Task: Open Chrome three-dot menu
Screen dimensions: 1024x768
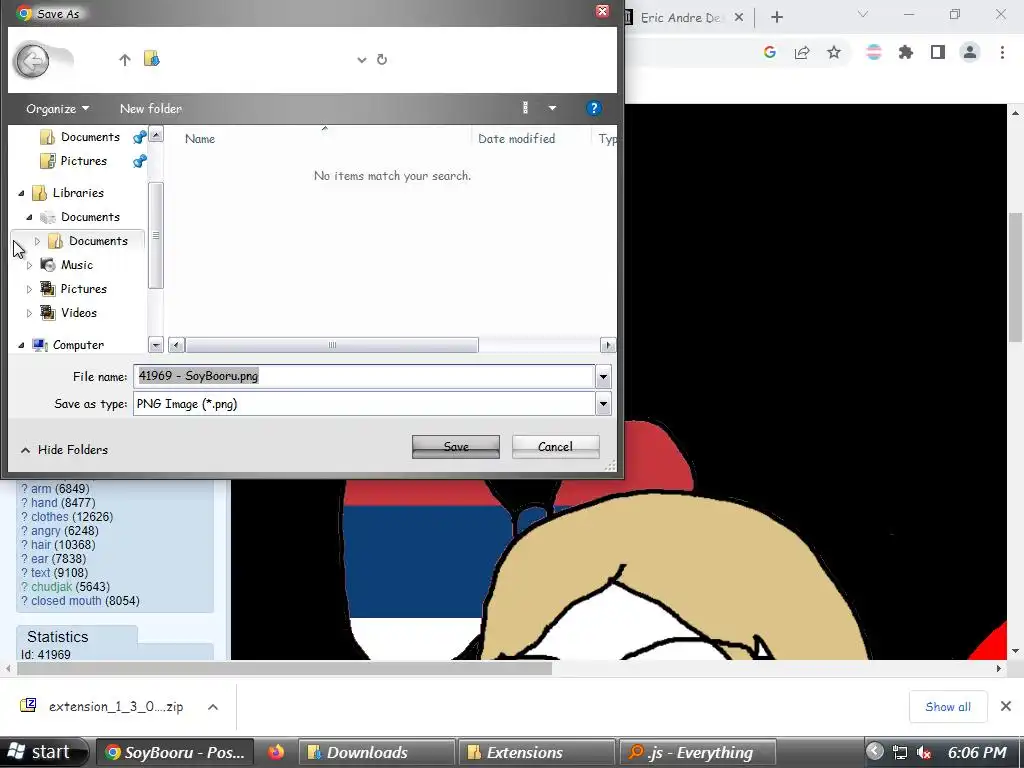Action: 1002,52
